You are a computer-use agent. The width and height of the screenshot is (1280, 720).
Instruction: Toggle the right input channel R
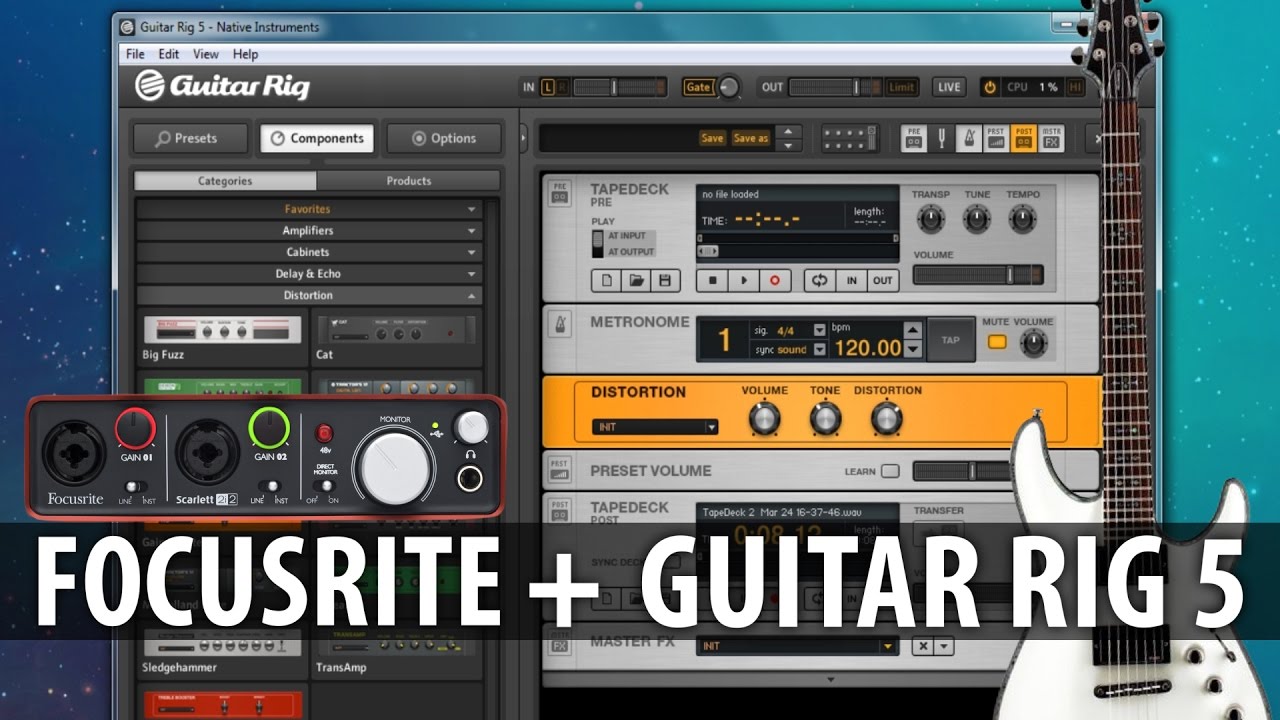(x=561, y=87)
